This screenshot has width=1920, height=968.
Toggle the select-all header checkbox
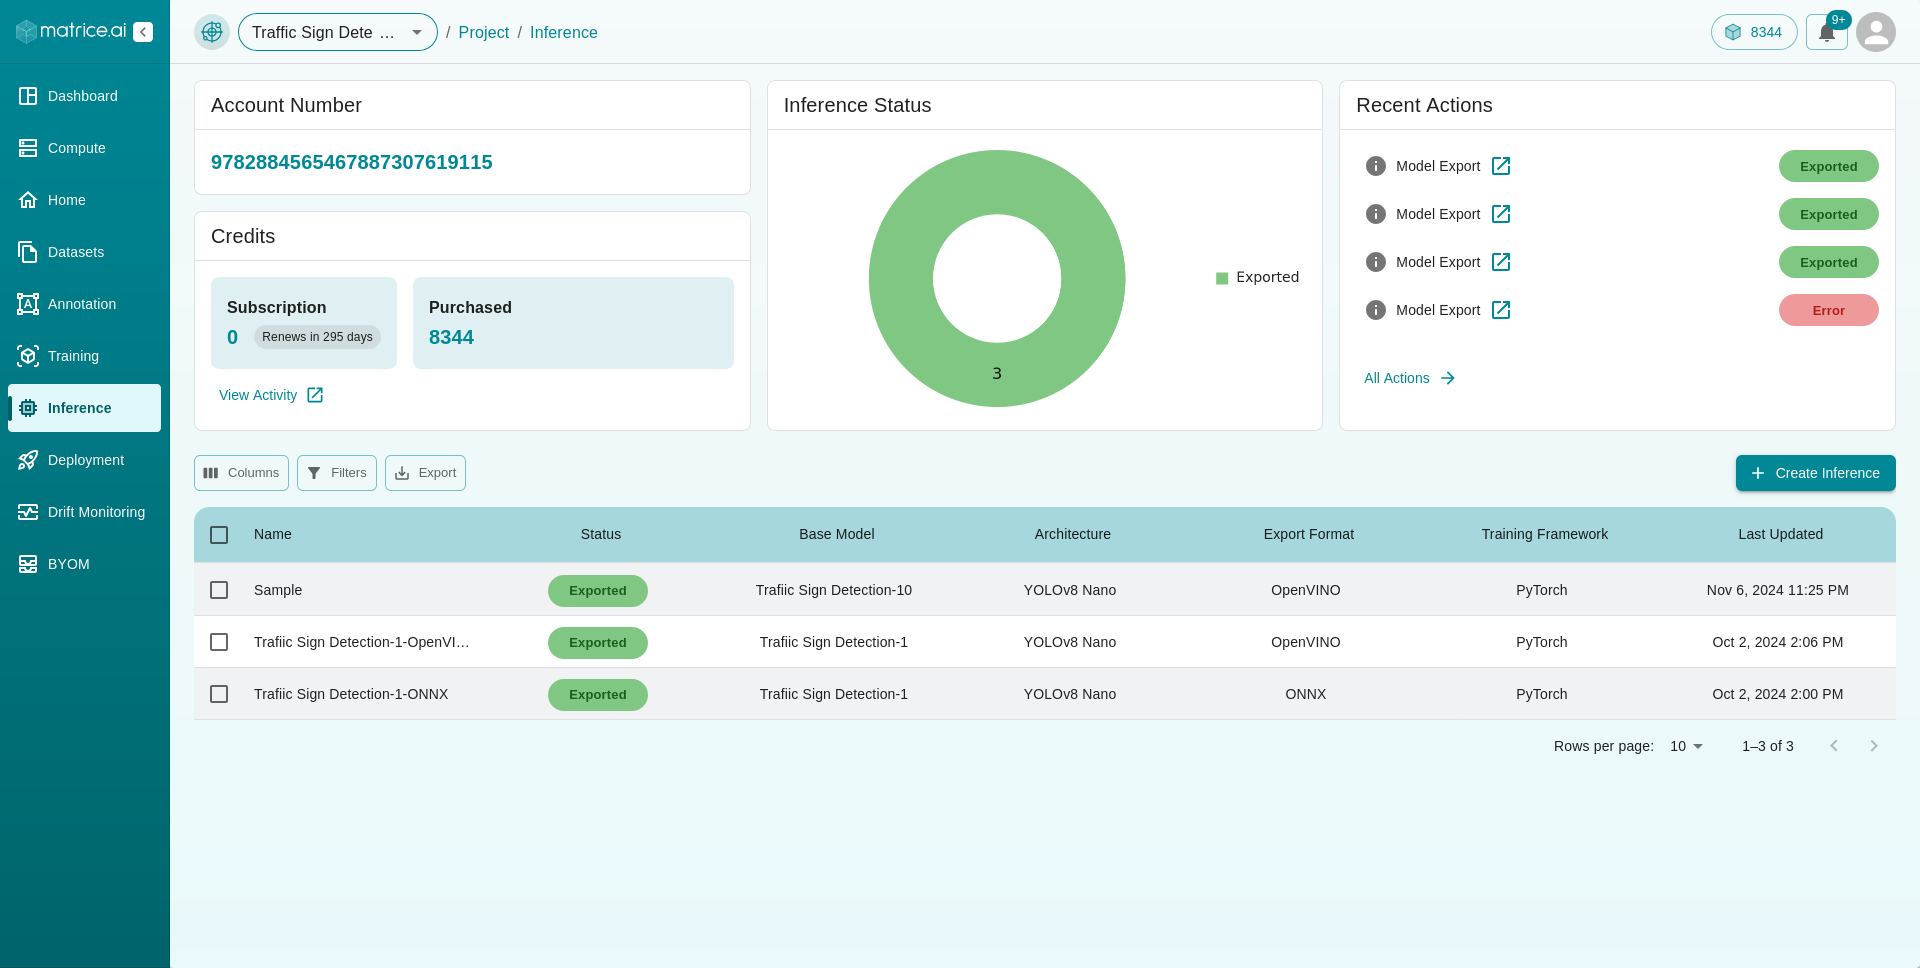[x=219, y=535]
